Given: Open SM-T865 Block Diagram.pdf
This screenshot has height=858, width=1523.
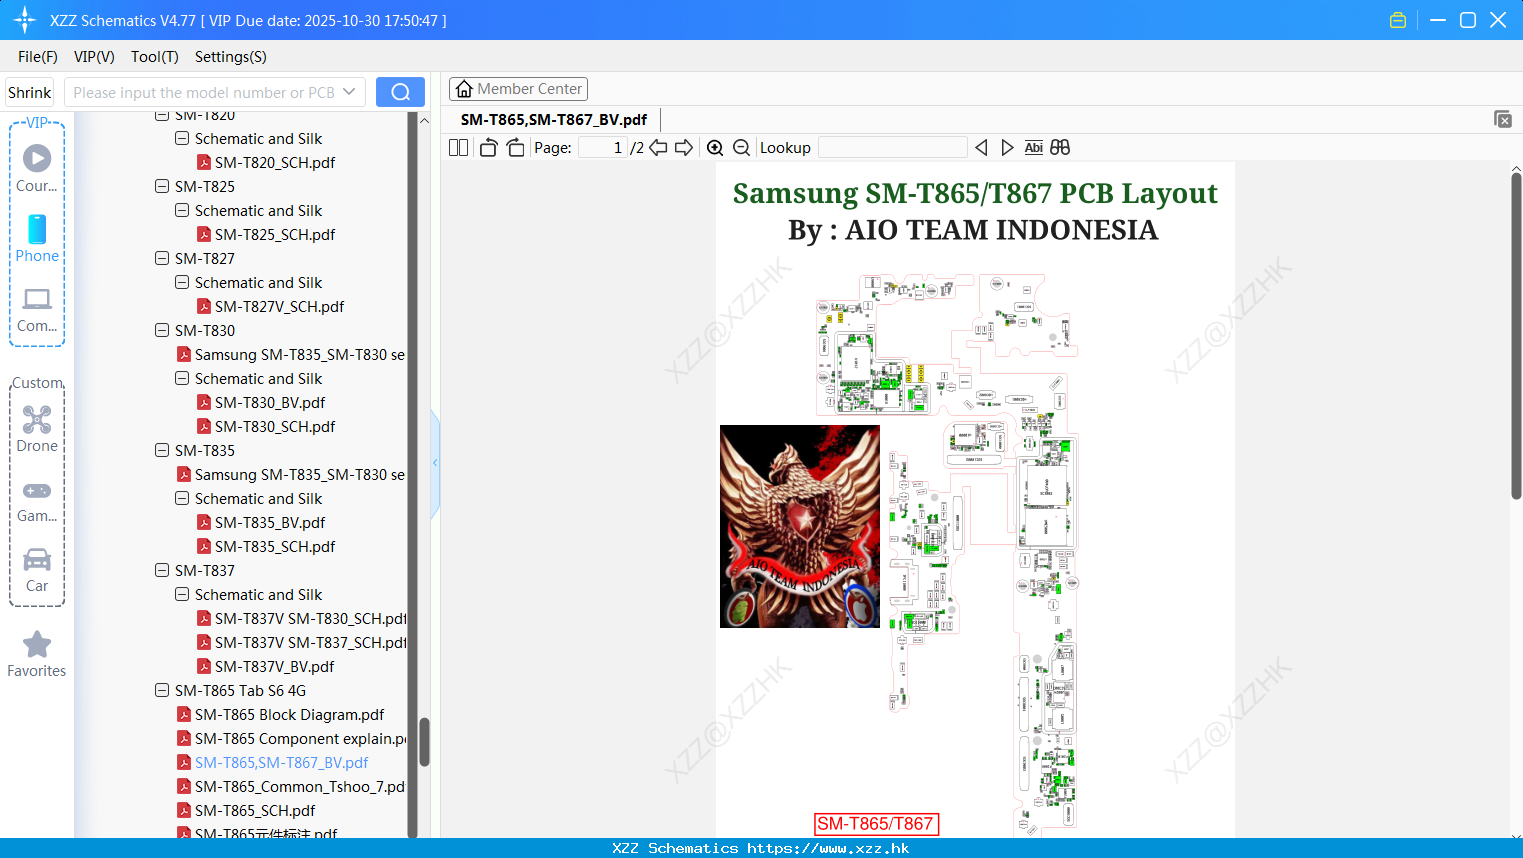Looking at the screenshot, I should [x=289, y=714].
